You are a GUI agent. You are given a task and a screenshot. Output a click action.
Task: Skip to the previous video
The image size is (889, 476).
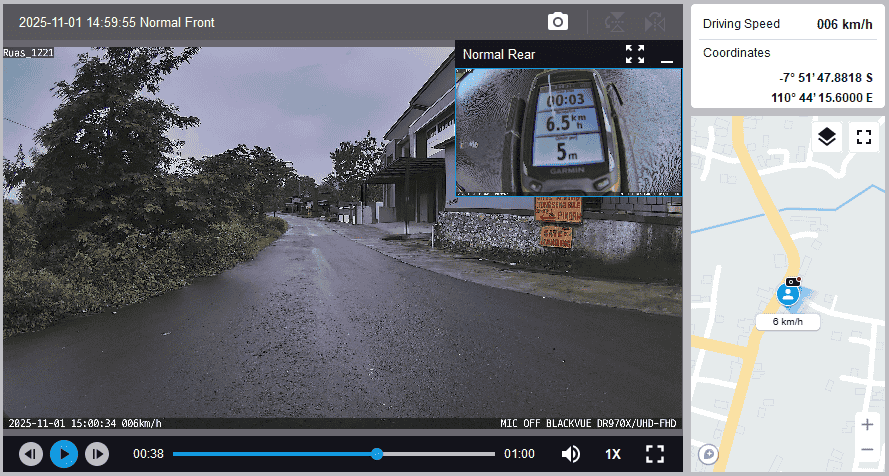click(31, 454)
